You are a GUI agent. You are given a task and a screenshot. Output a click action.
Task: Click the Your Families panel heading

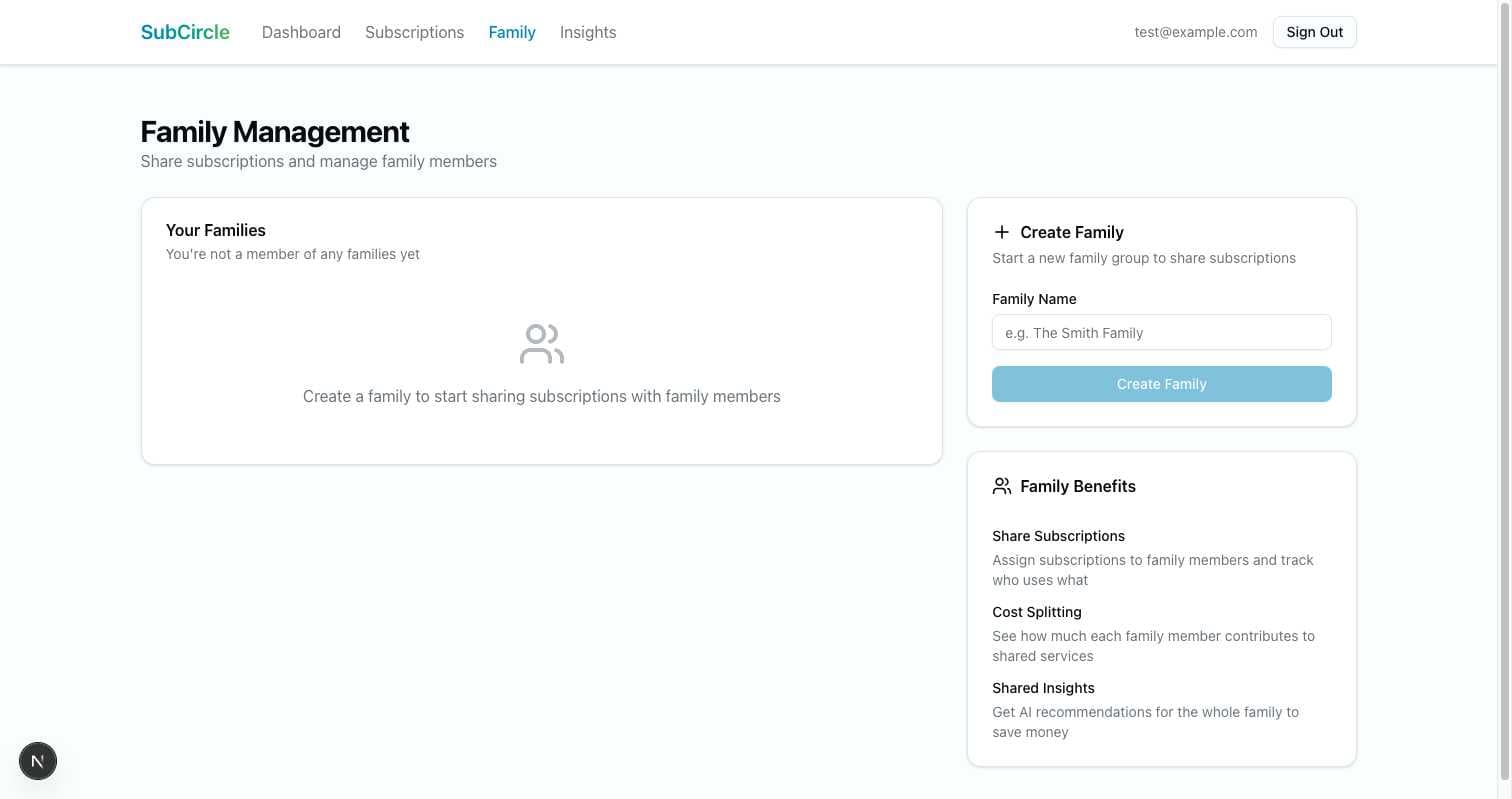[216, 230]
